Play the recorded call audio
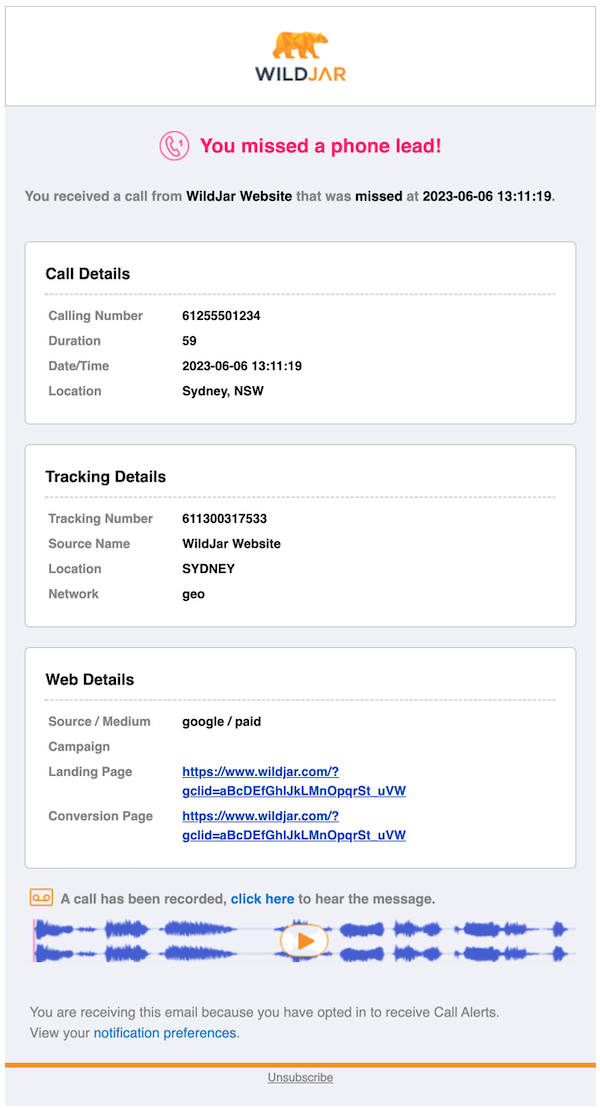The width and height of the screenshot is (600, 1108). (x=304, y=941)
